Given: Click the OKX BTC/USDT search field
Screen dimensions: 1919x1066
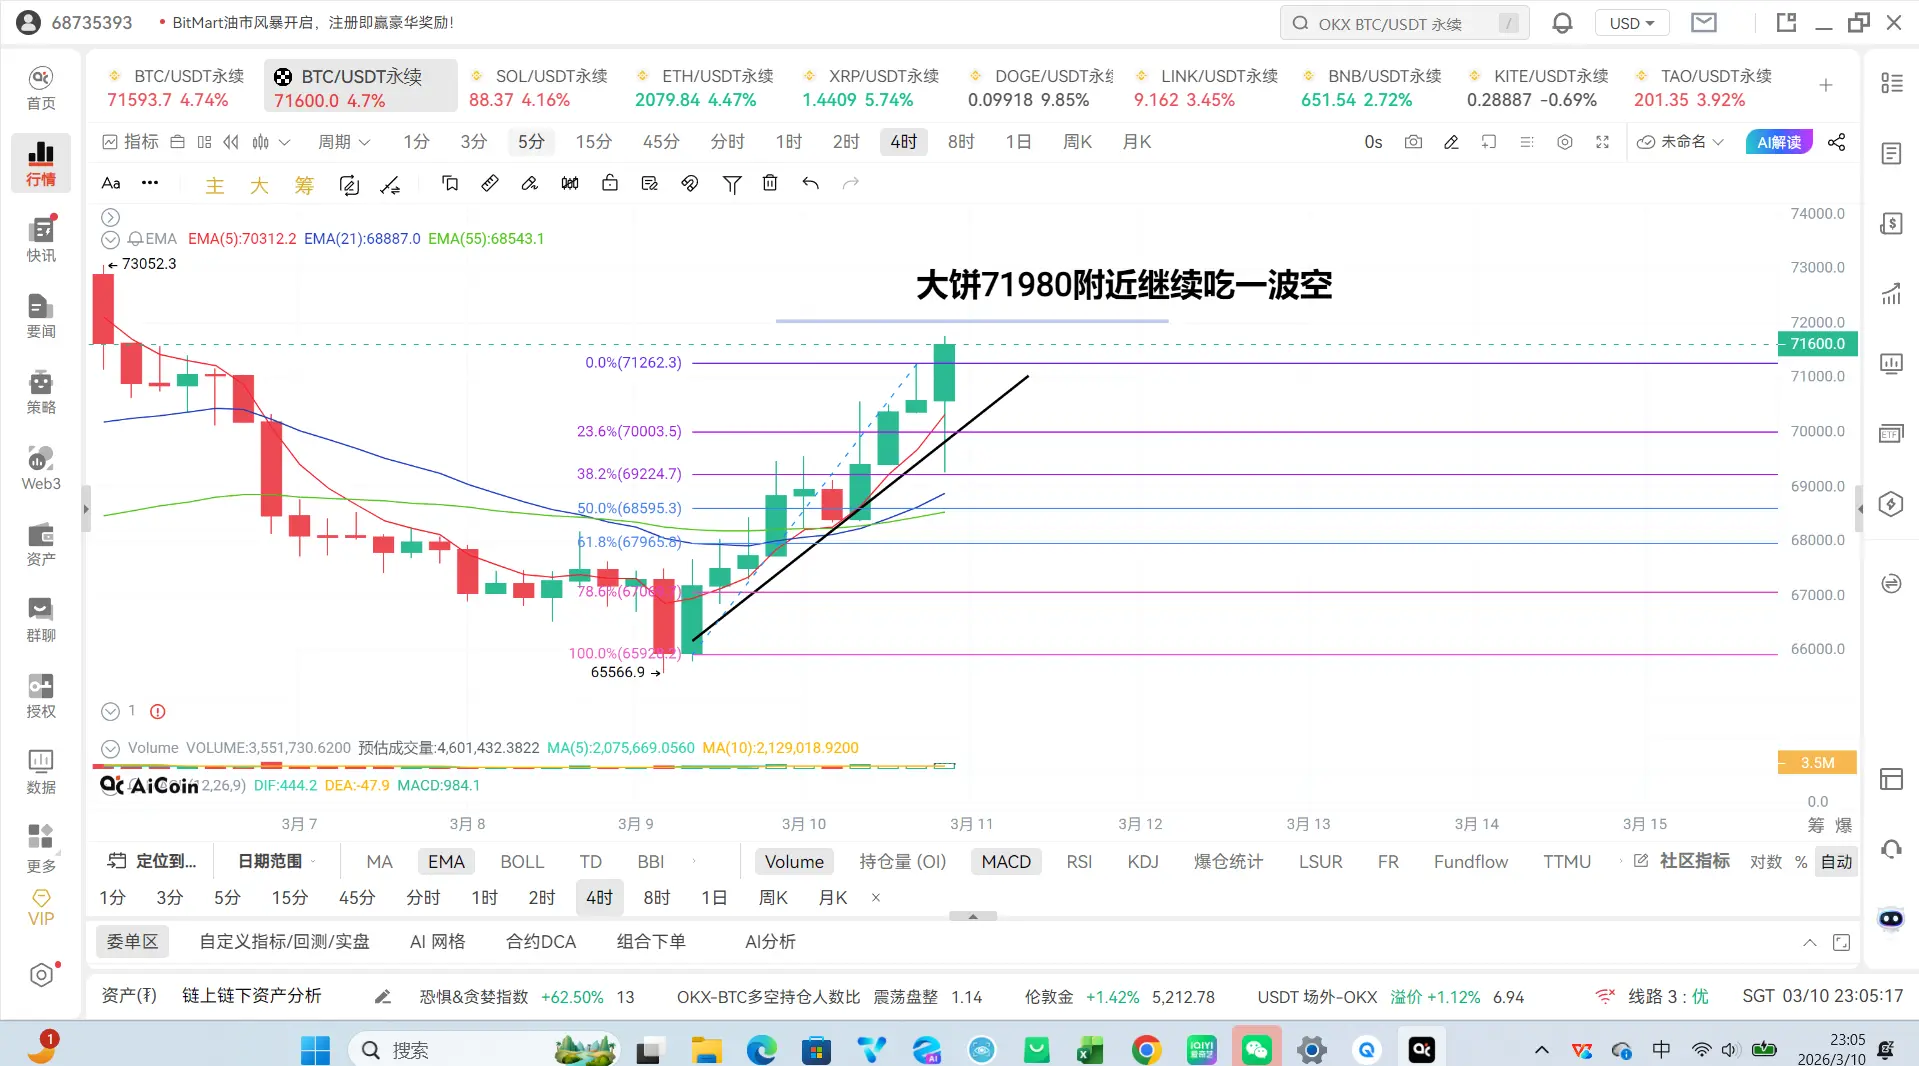Looking at the screenshot, I should (1404, 23).
